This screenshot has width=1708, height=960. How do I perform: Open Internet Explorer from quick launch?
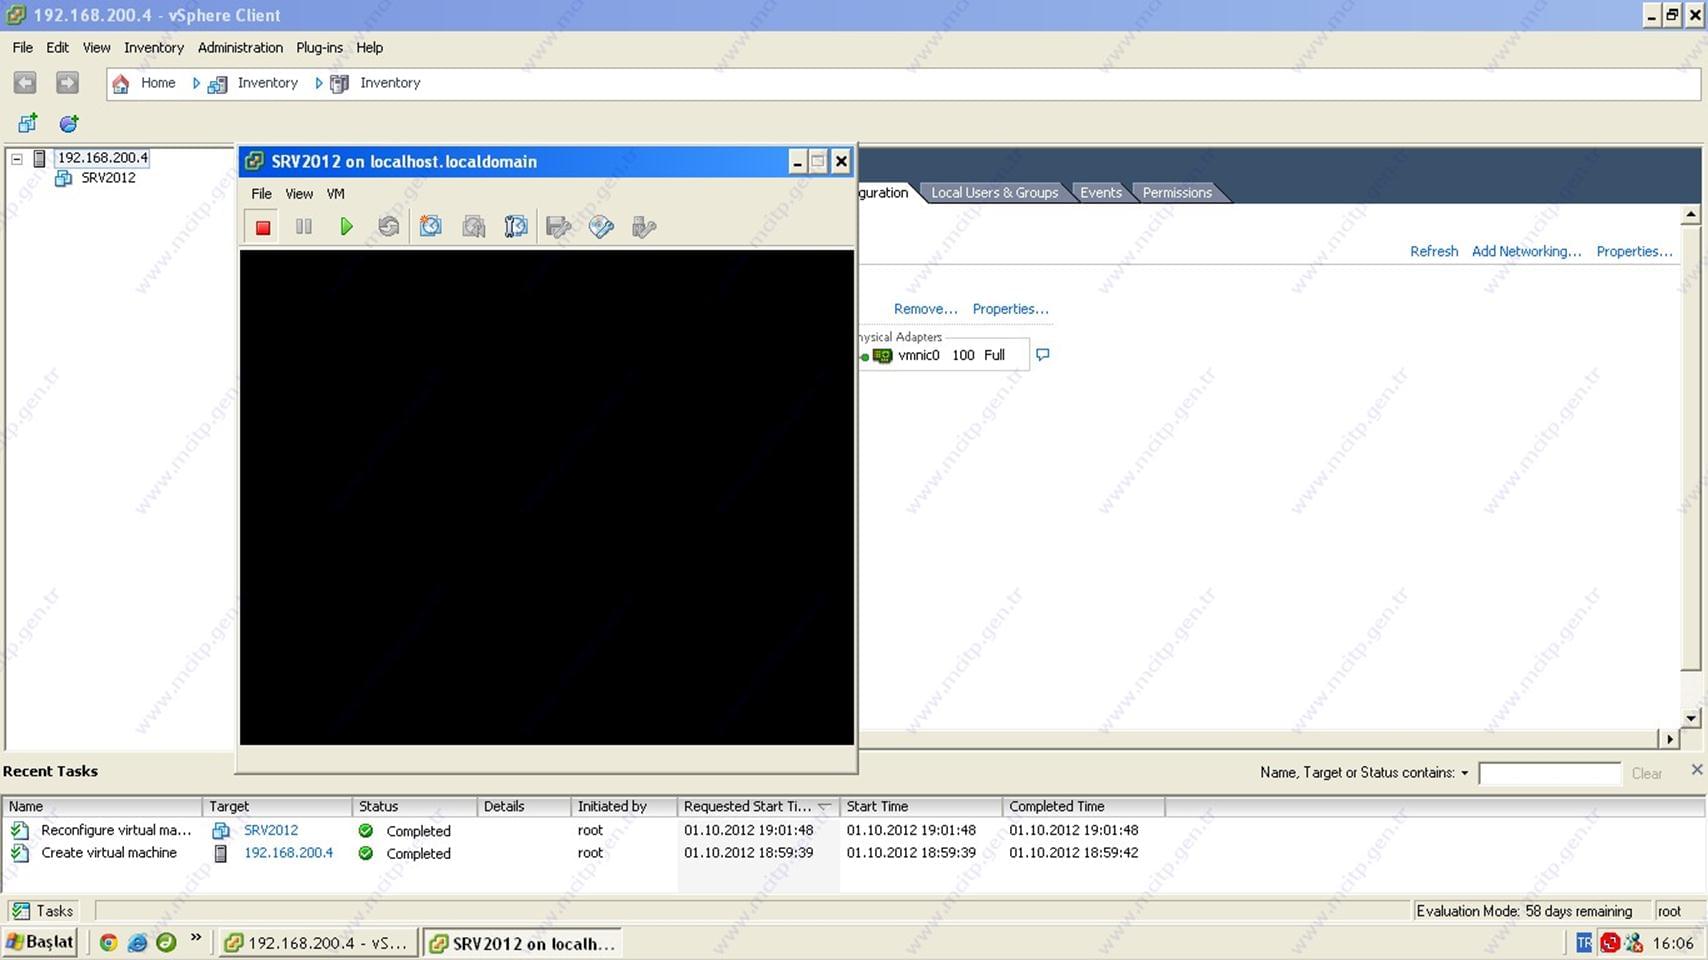click(137, 942)
